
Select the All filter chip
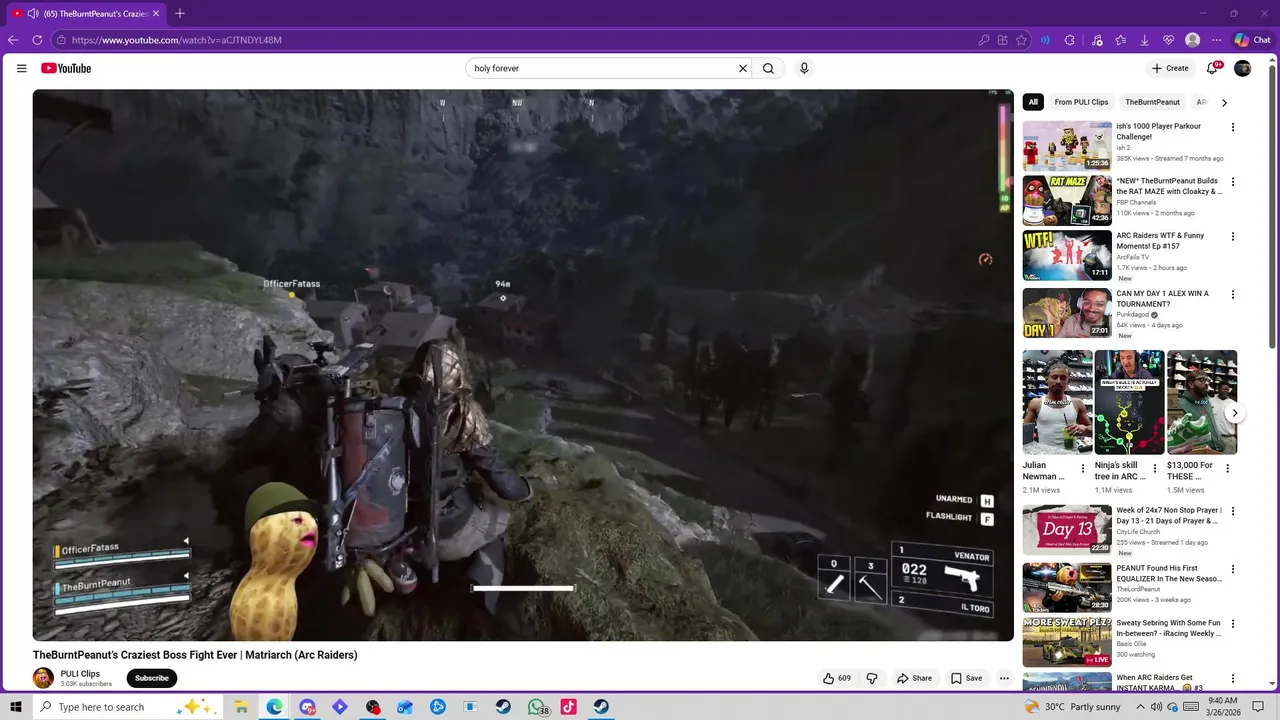[x=1033, y=102]
